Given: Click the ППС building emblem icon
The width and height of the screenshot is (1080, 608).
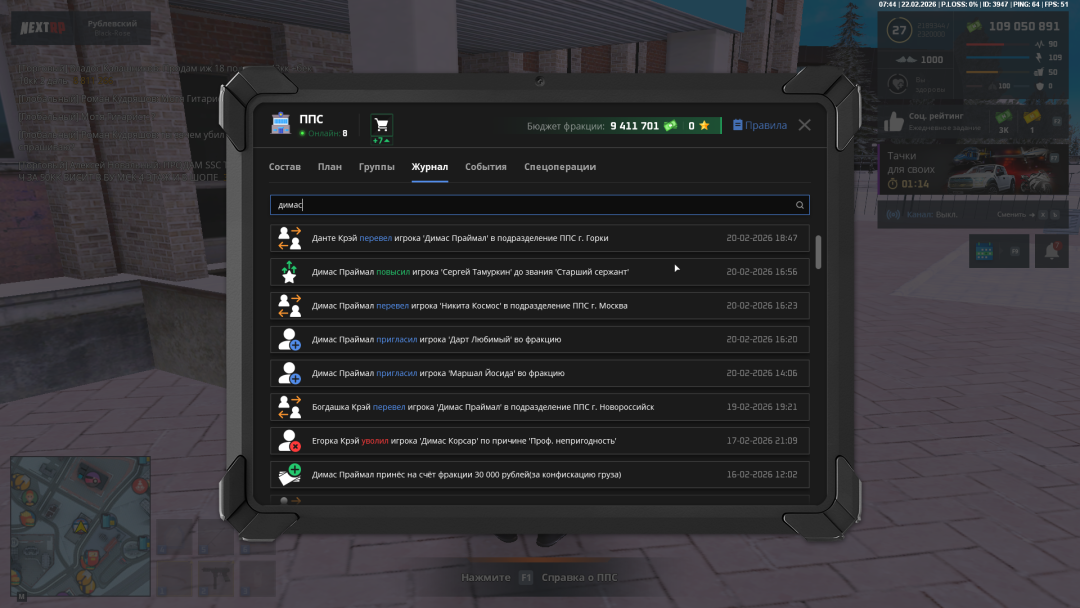Looking at the screenshot, I should pyautogui.click(x=281, y=123).
